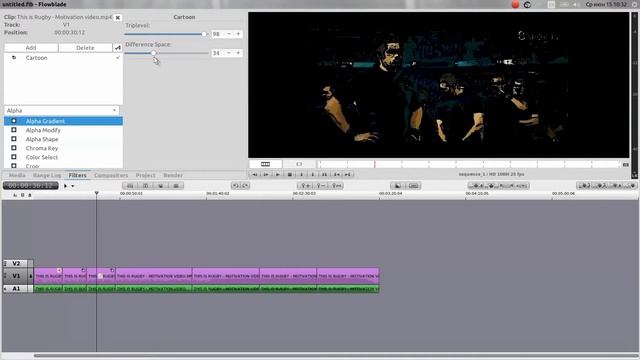Select the Filters tab
Viewport: 640px width, 360px height.
click(78, 175)
